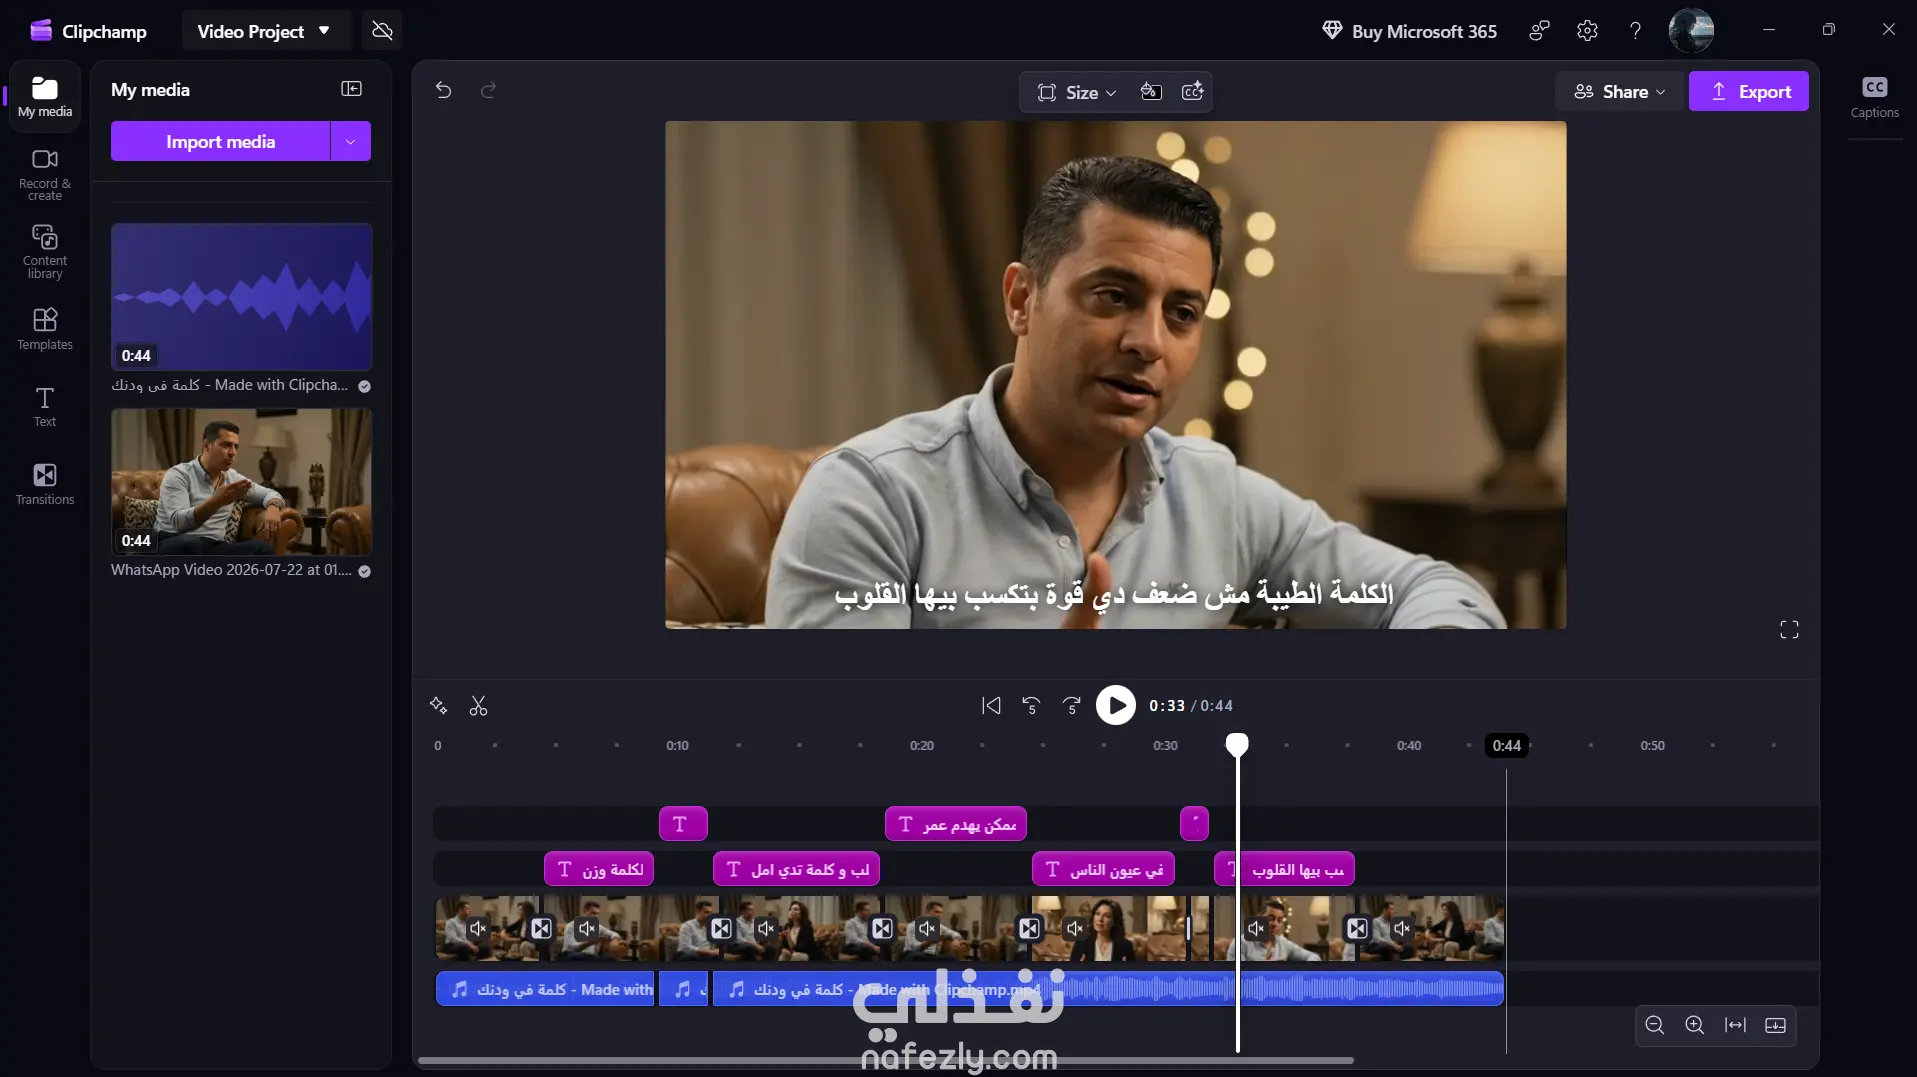This screenshot has height=1077, width=1917.
Task: Click the timeline playhead handle
Action: [x=1237, y=744]
